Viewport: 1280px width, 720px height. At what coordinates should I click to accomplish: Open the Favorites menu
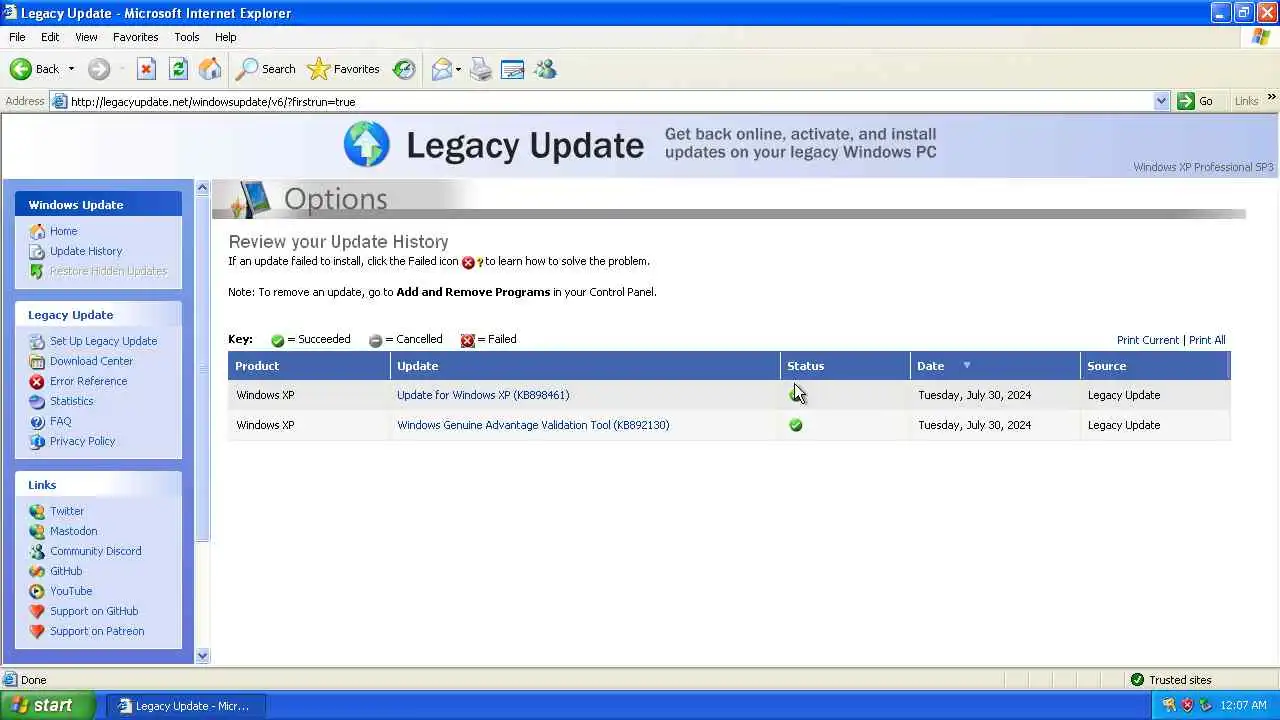[135, 37]
